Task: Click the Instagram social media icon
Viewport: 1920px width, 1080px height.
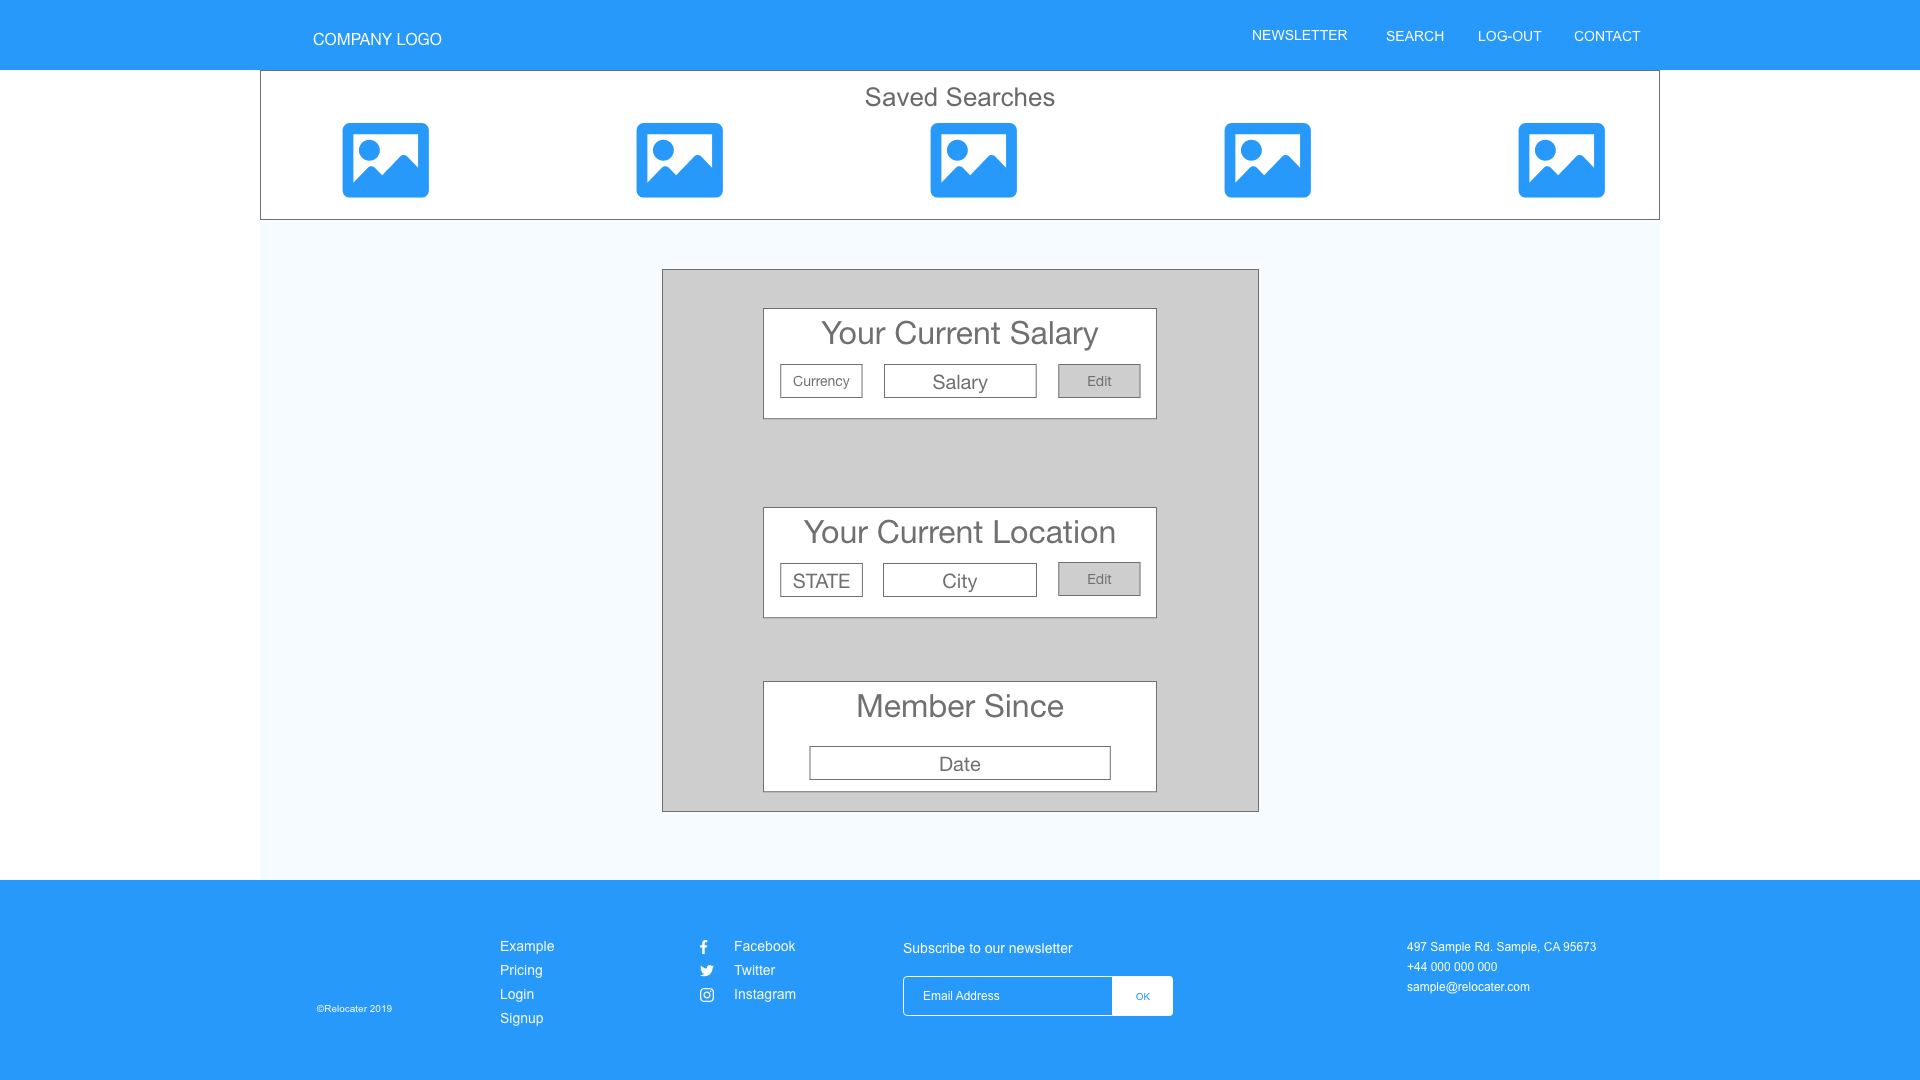Action: pos(705,994)
